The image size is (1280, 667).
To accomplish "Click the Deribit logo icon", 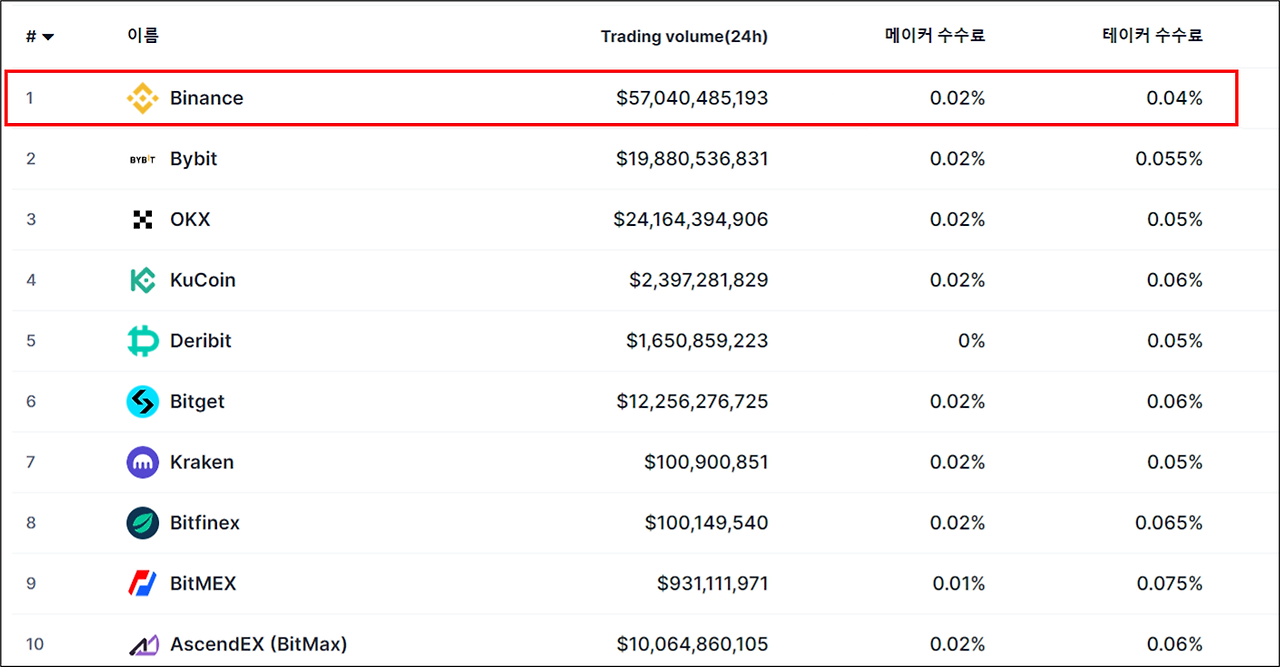I will [x=143, y=341].
